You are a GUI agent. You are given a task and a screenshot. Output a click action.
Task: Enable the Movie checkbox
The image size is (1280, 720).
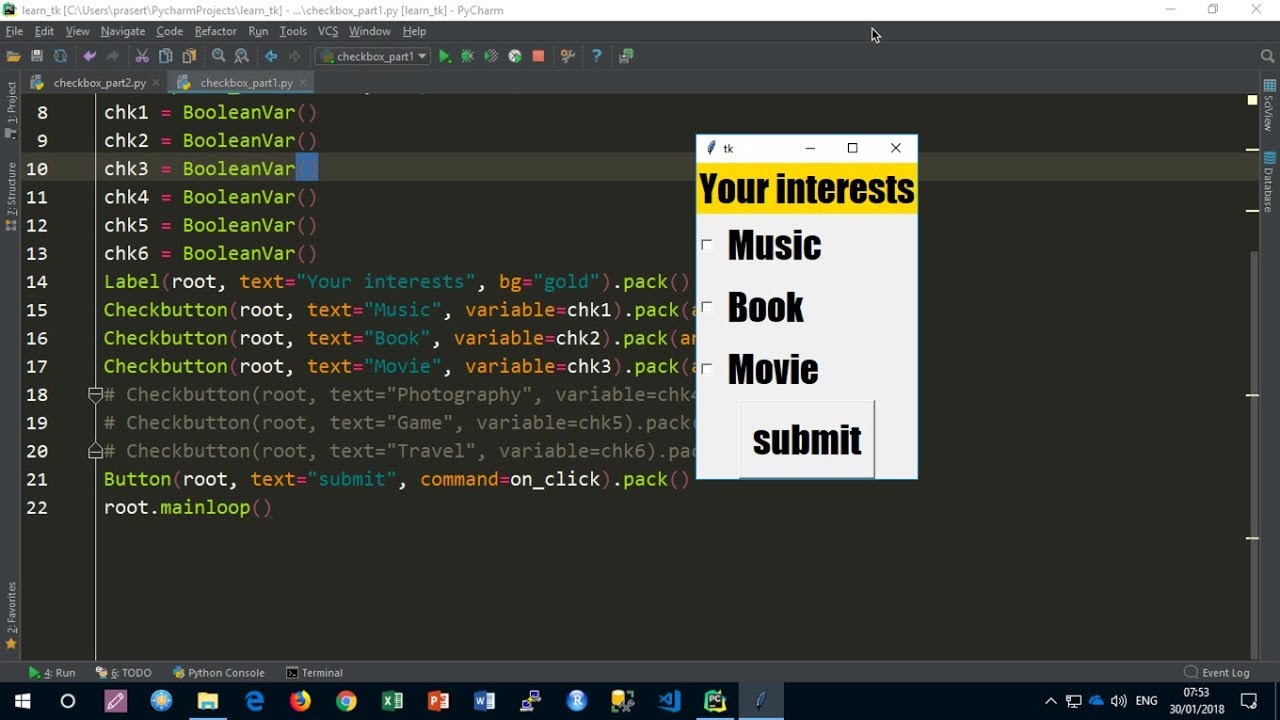707,369
